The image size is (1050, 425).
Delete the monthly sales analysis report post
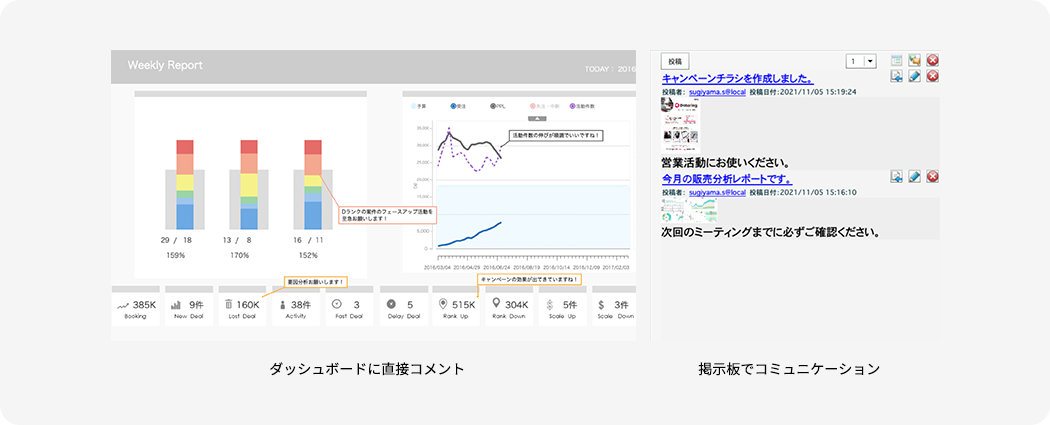click(932, 177)
